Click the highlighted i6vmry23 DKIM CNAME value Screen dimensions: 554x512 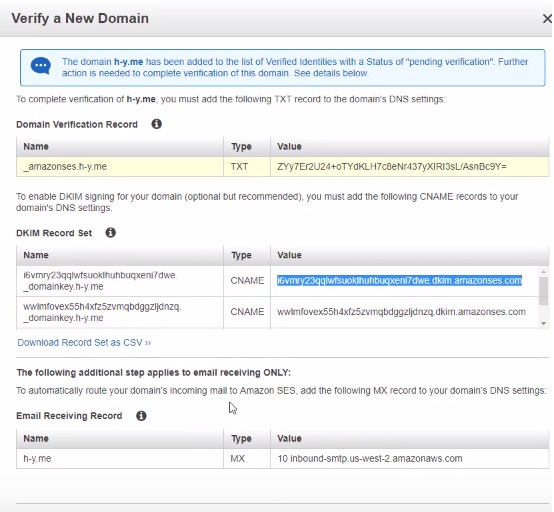pyautogui.click(x=399, y=281)
